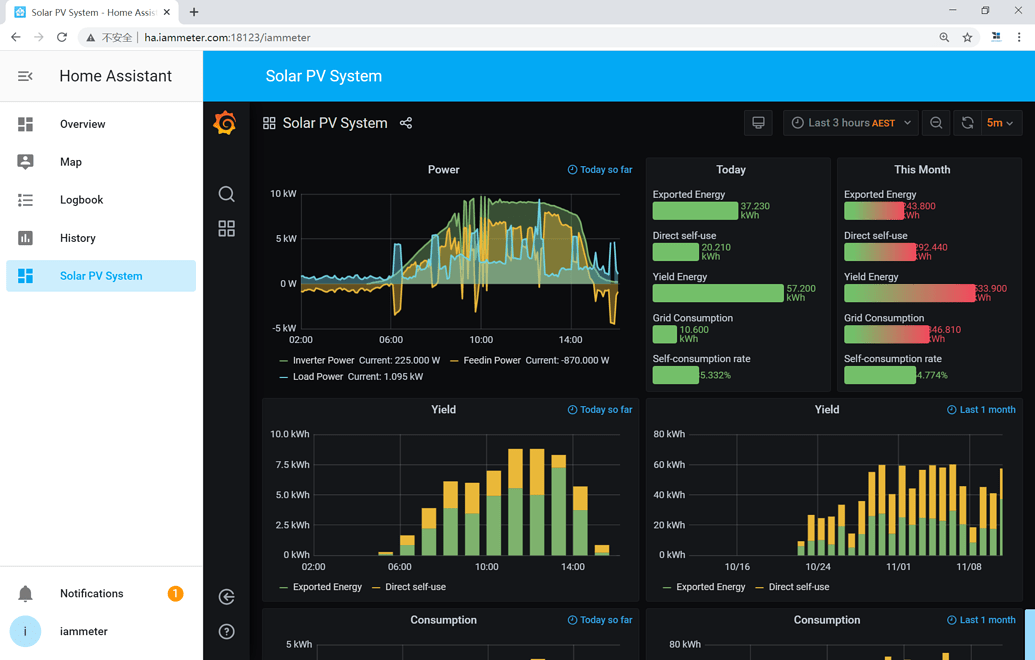This screenshot has width=1035, height=660.
Task: Open the Last 3 hours time picker
Action: tap(851, 123)
